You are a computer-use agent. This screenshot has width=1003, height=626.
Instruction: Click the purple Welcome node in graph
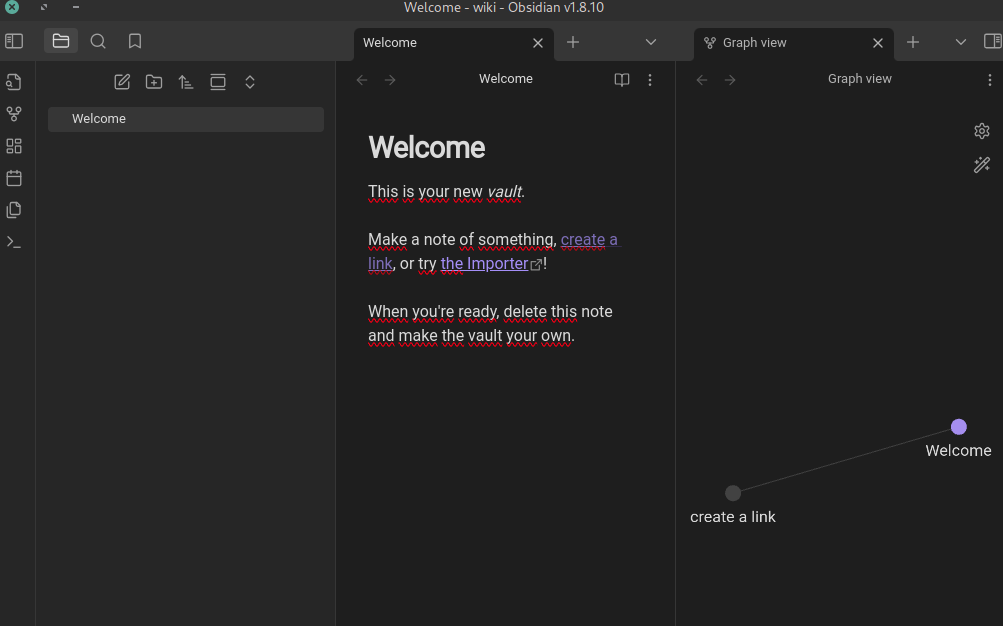coord(958,427)
